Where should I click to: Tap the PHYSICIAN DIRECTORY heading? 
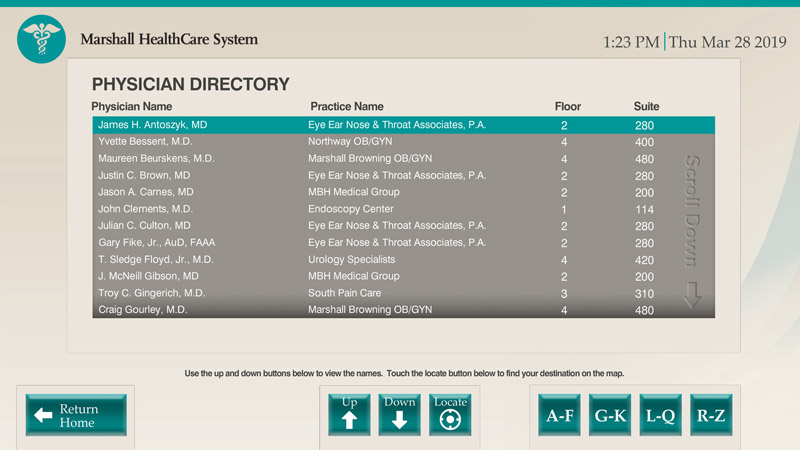click(191, 84)
